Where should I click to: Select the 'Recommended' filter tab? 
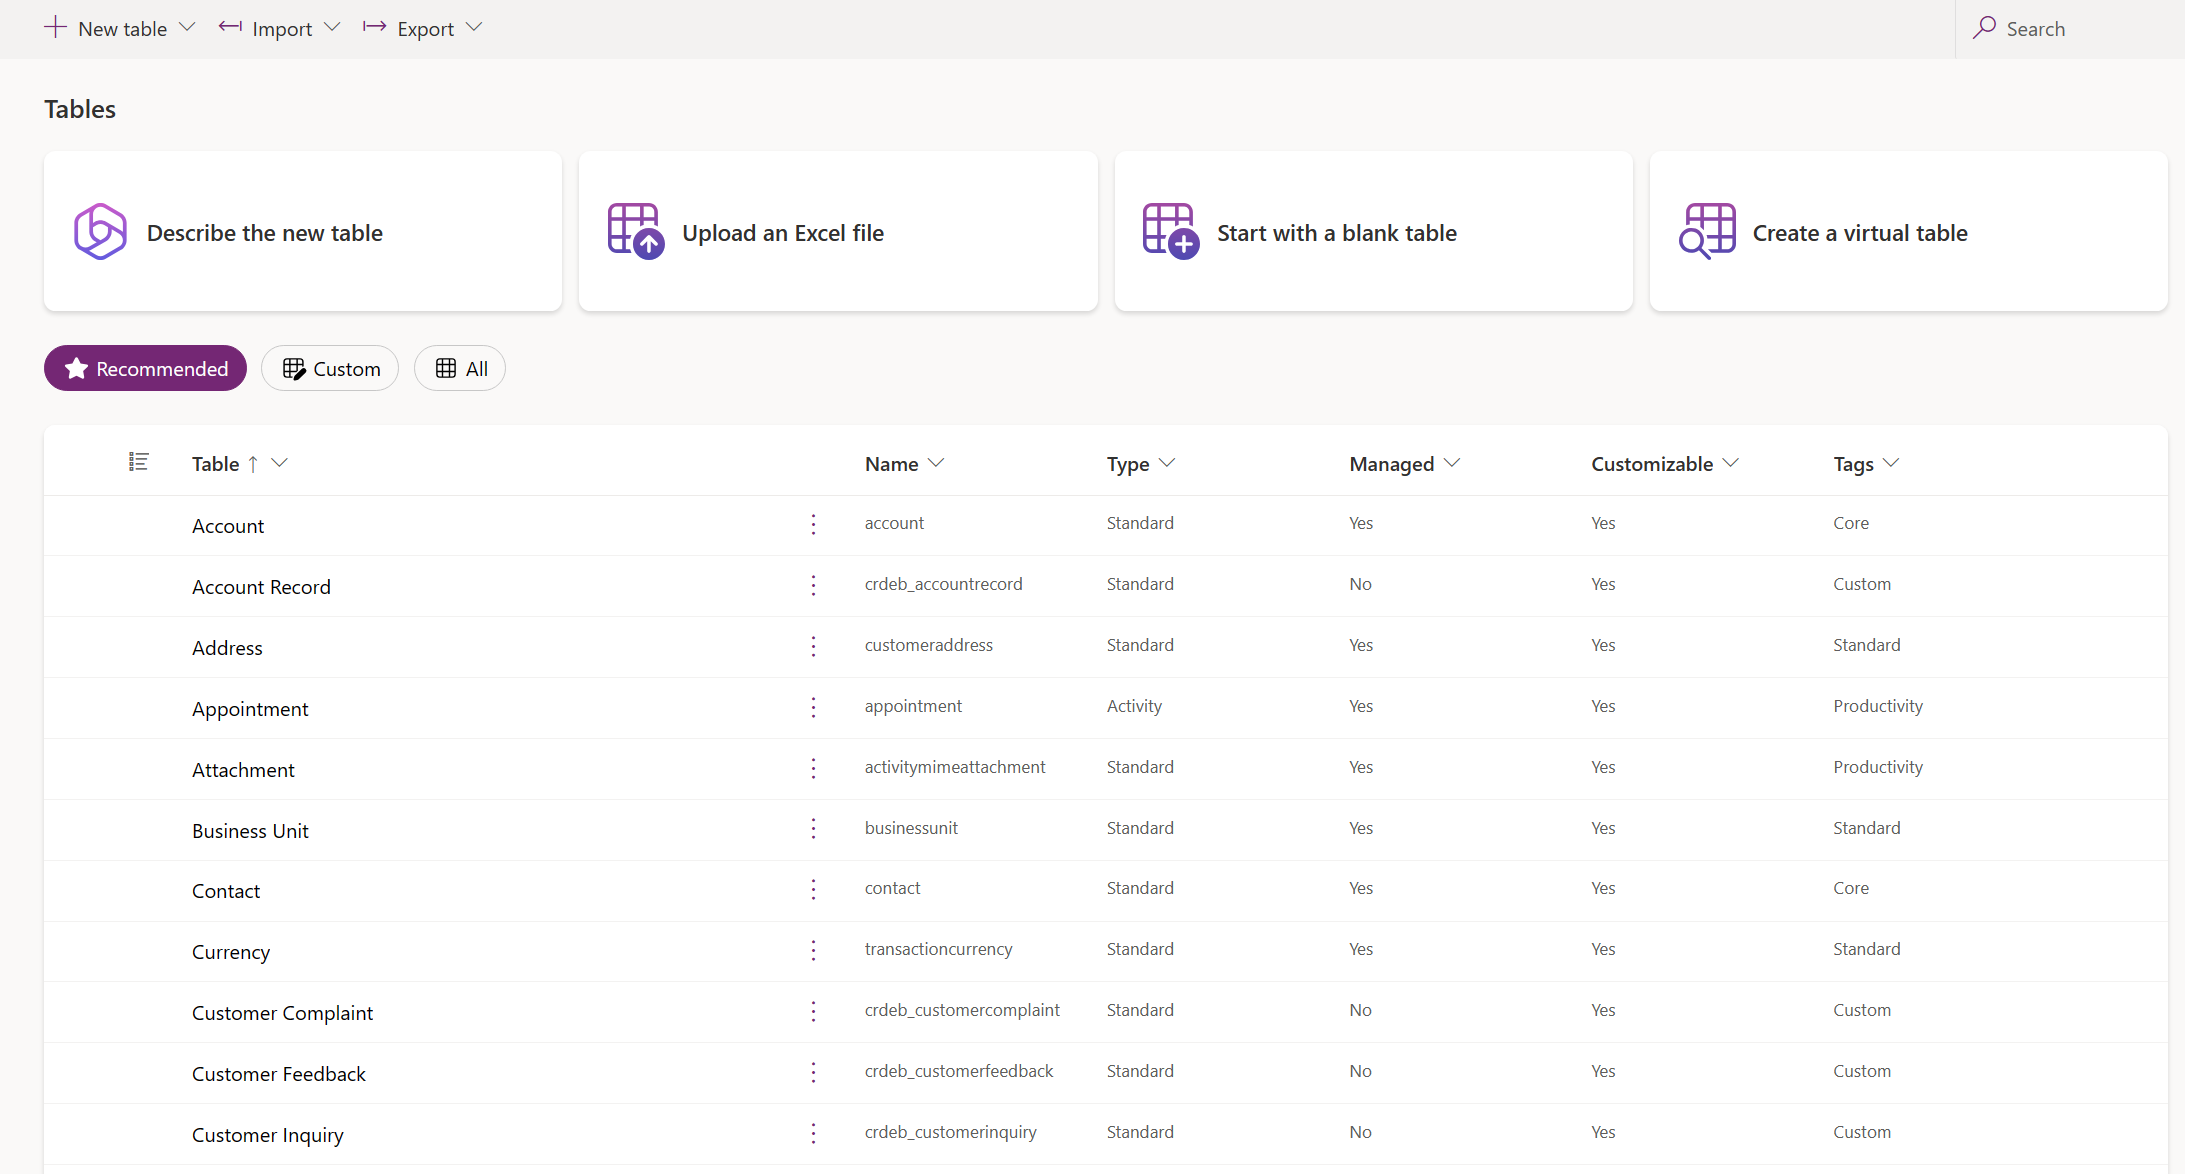(x=145, y=369)
